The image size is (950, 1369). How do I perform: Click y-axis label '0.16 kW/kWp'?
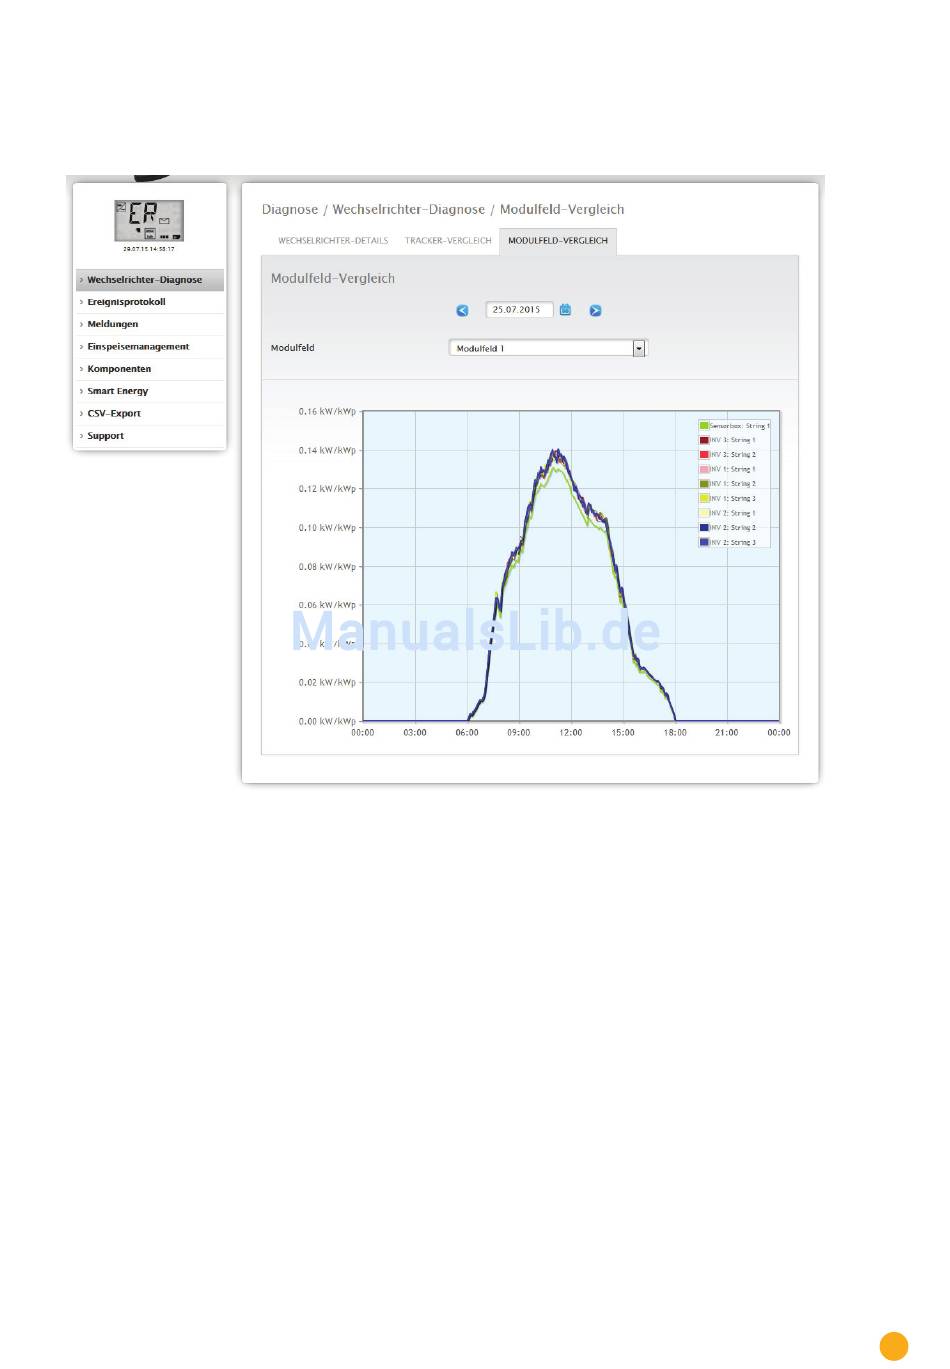tap(327, 411)
